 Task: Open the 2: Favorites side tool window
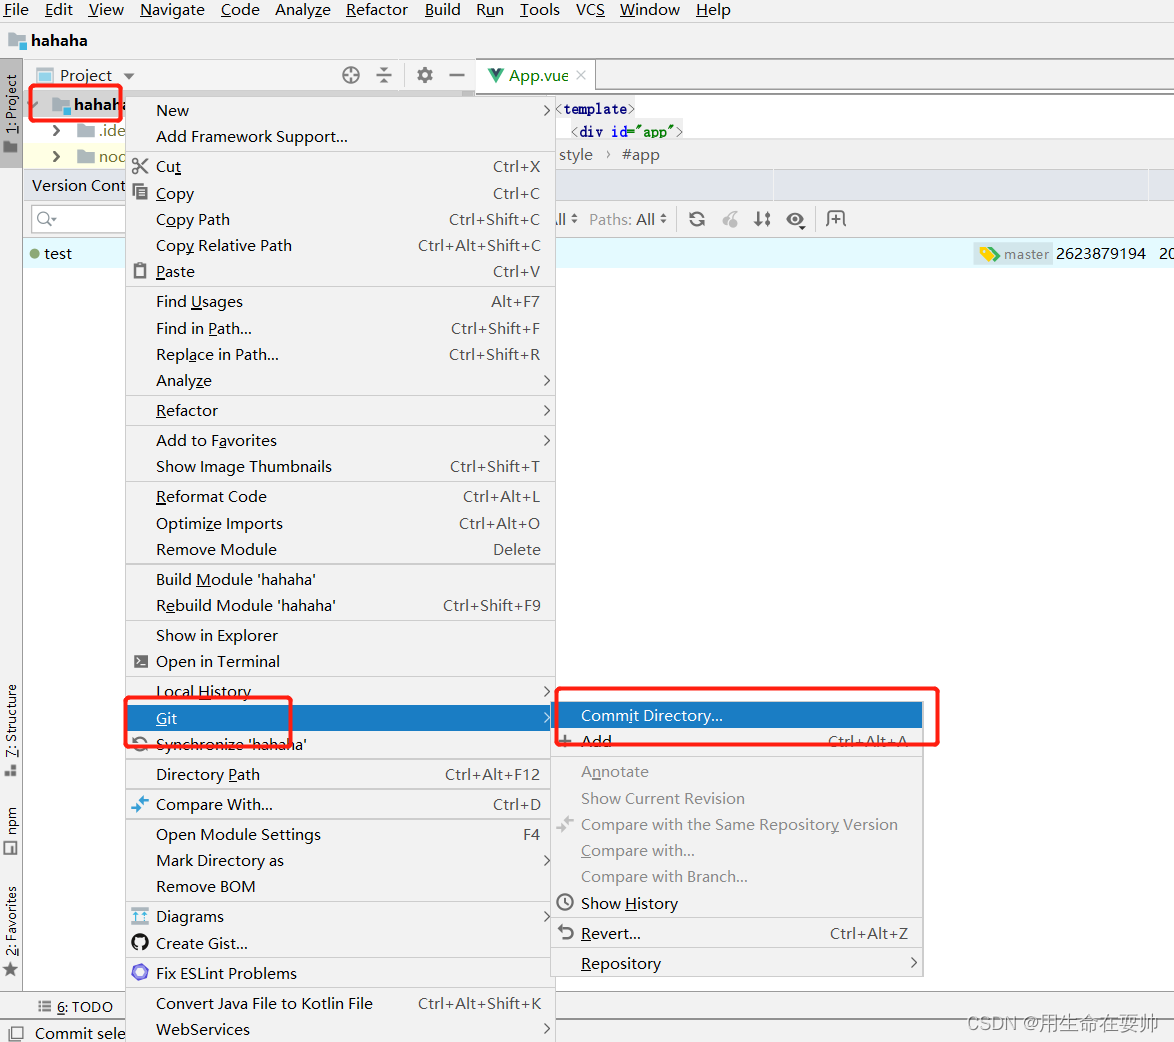point(10,930)
